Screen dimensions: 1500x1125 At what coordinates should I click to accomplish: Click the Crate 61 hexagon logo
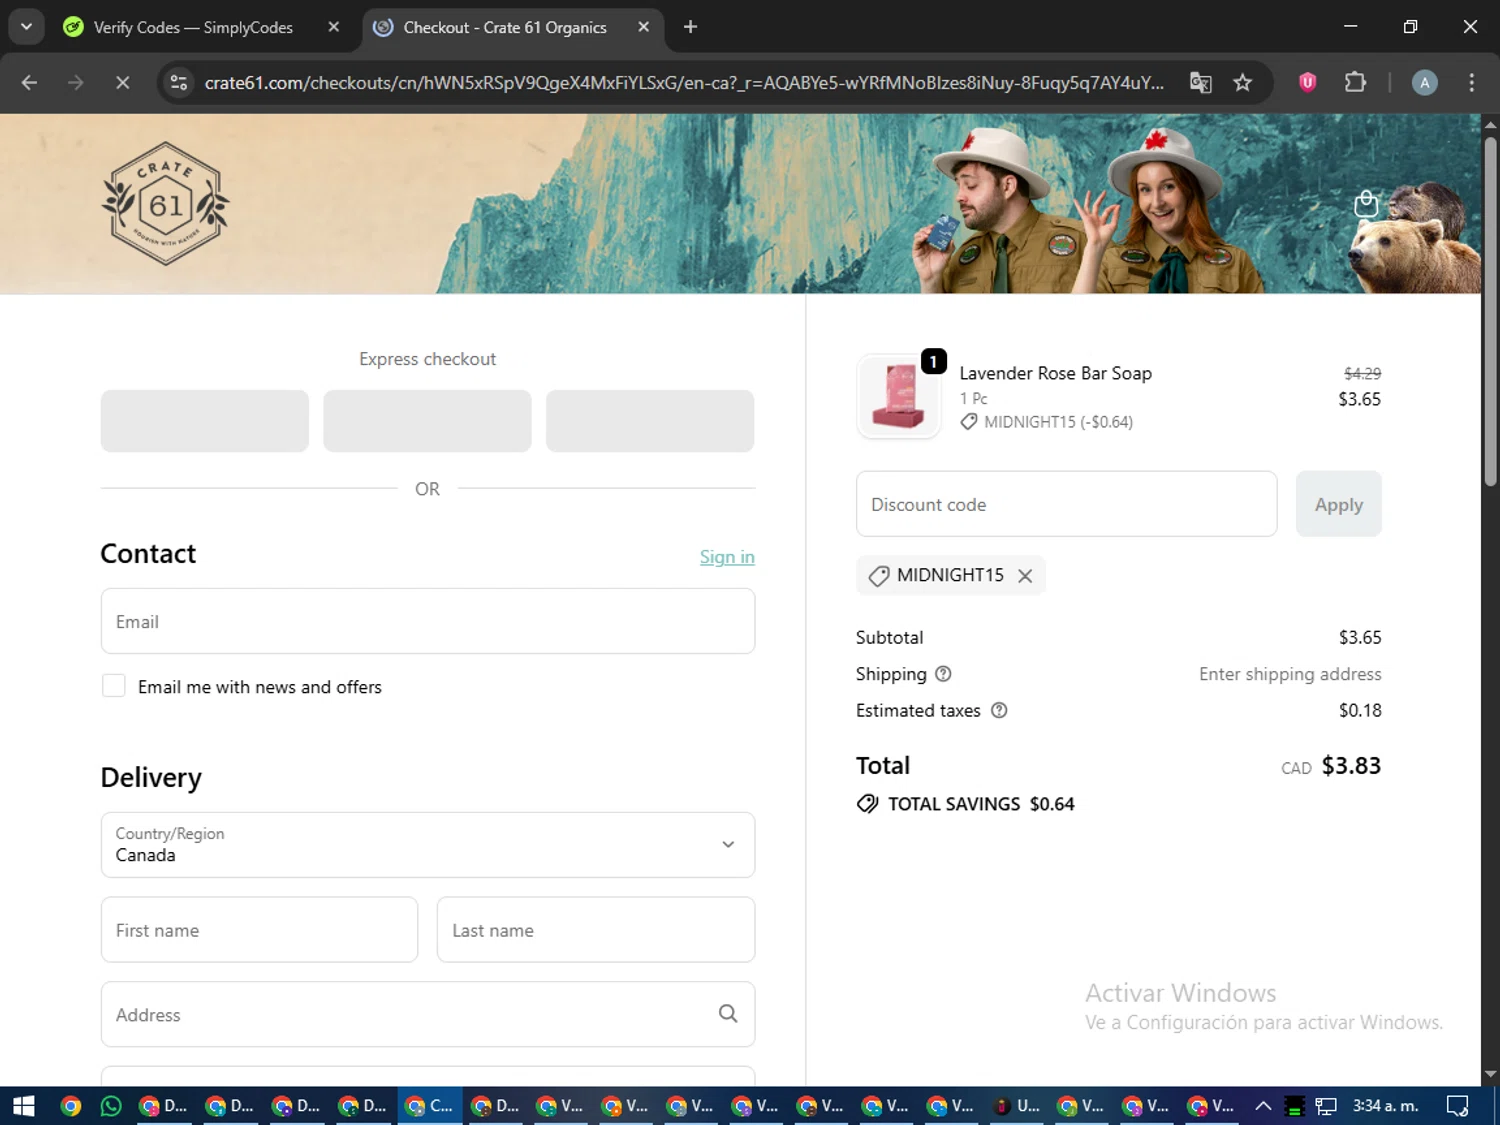pyautogui.click(x=166, y=204)
